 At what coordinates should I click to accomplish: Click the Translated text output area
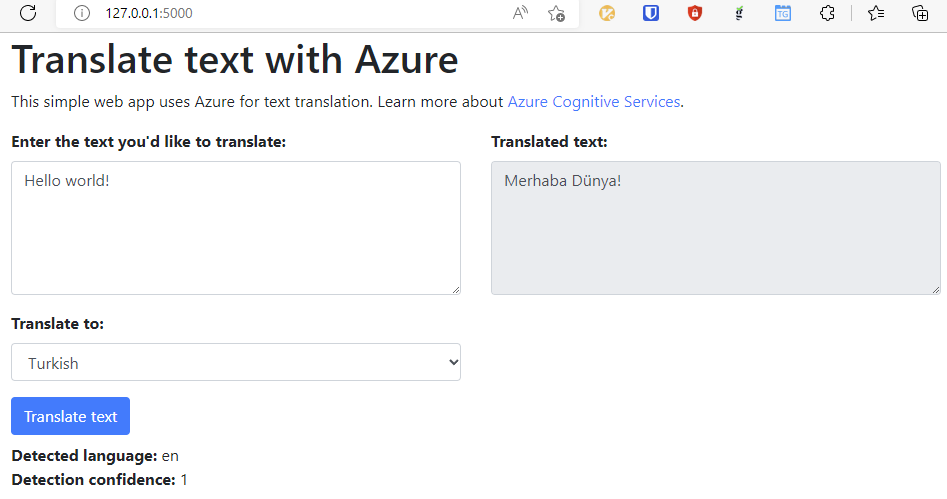pyautogui.click(x=716, y=228)
